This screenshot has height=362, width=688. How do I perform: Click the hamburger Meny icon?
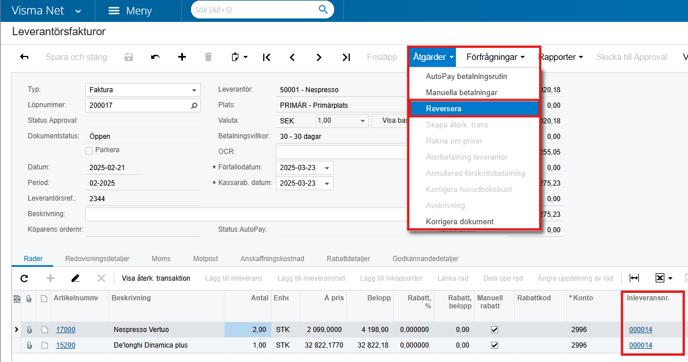[x=114, y=11]
